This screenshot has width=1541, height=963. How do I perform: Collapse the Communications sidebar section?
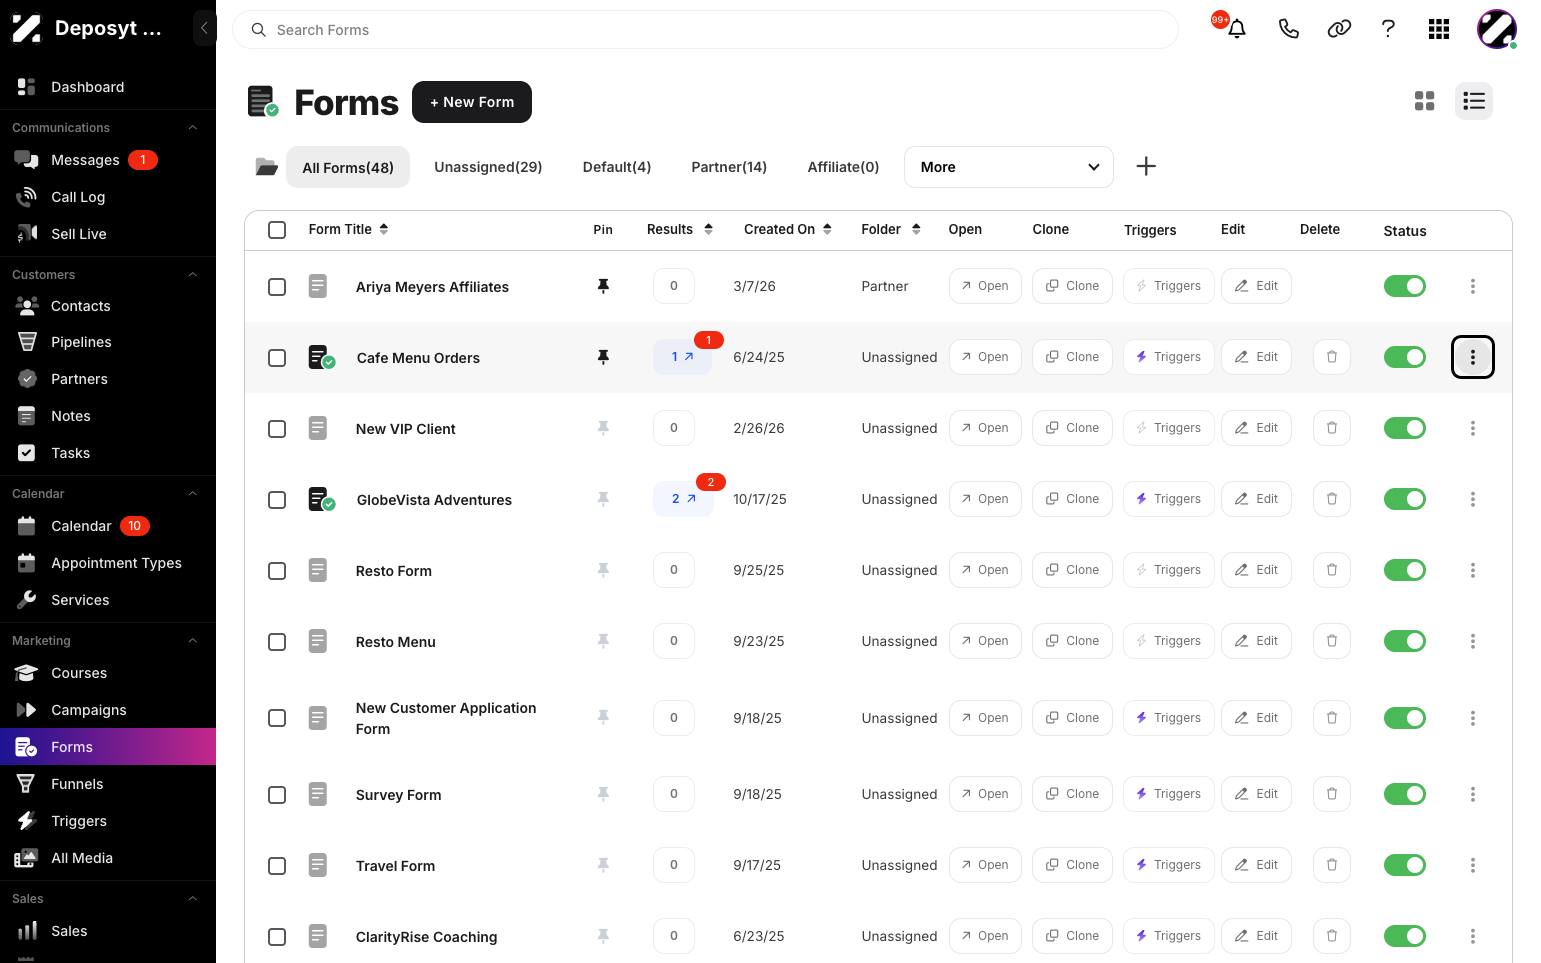pyautogui.click(x=193, y=128)
